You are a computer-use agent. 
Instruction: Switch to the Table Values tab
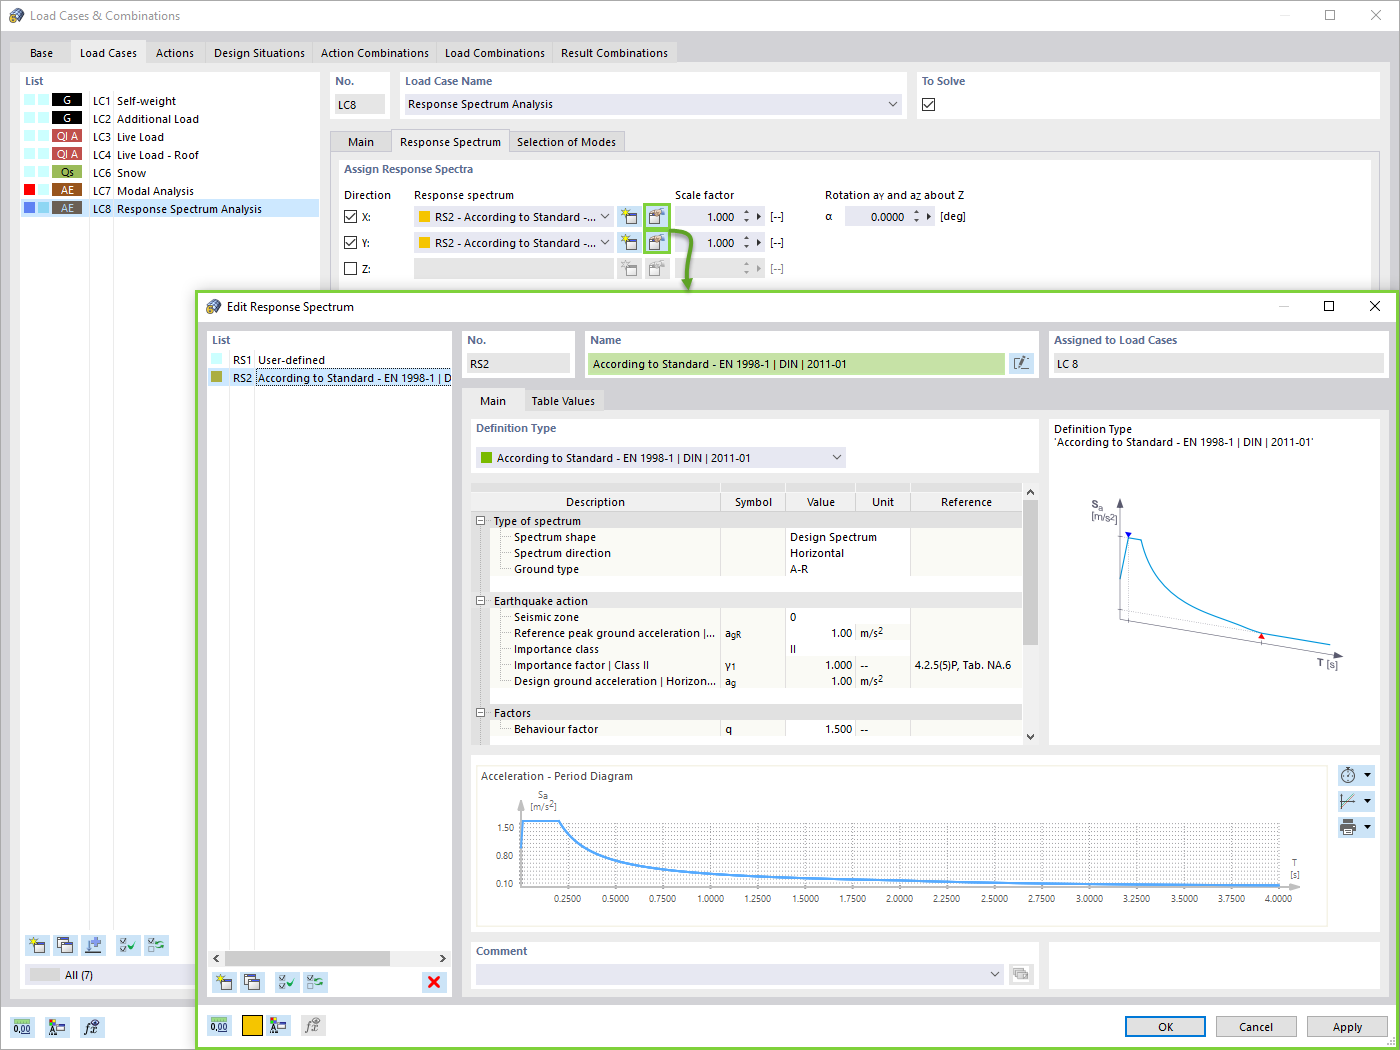point(563,401)
